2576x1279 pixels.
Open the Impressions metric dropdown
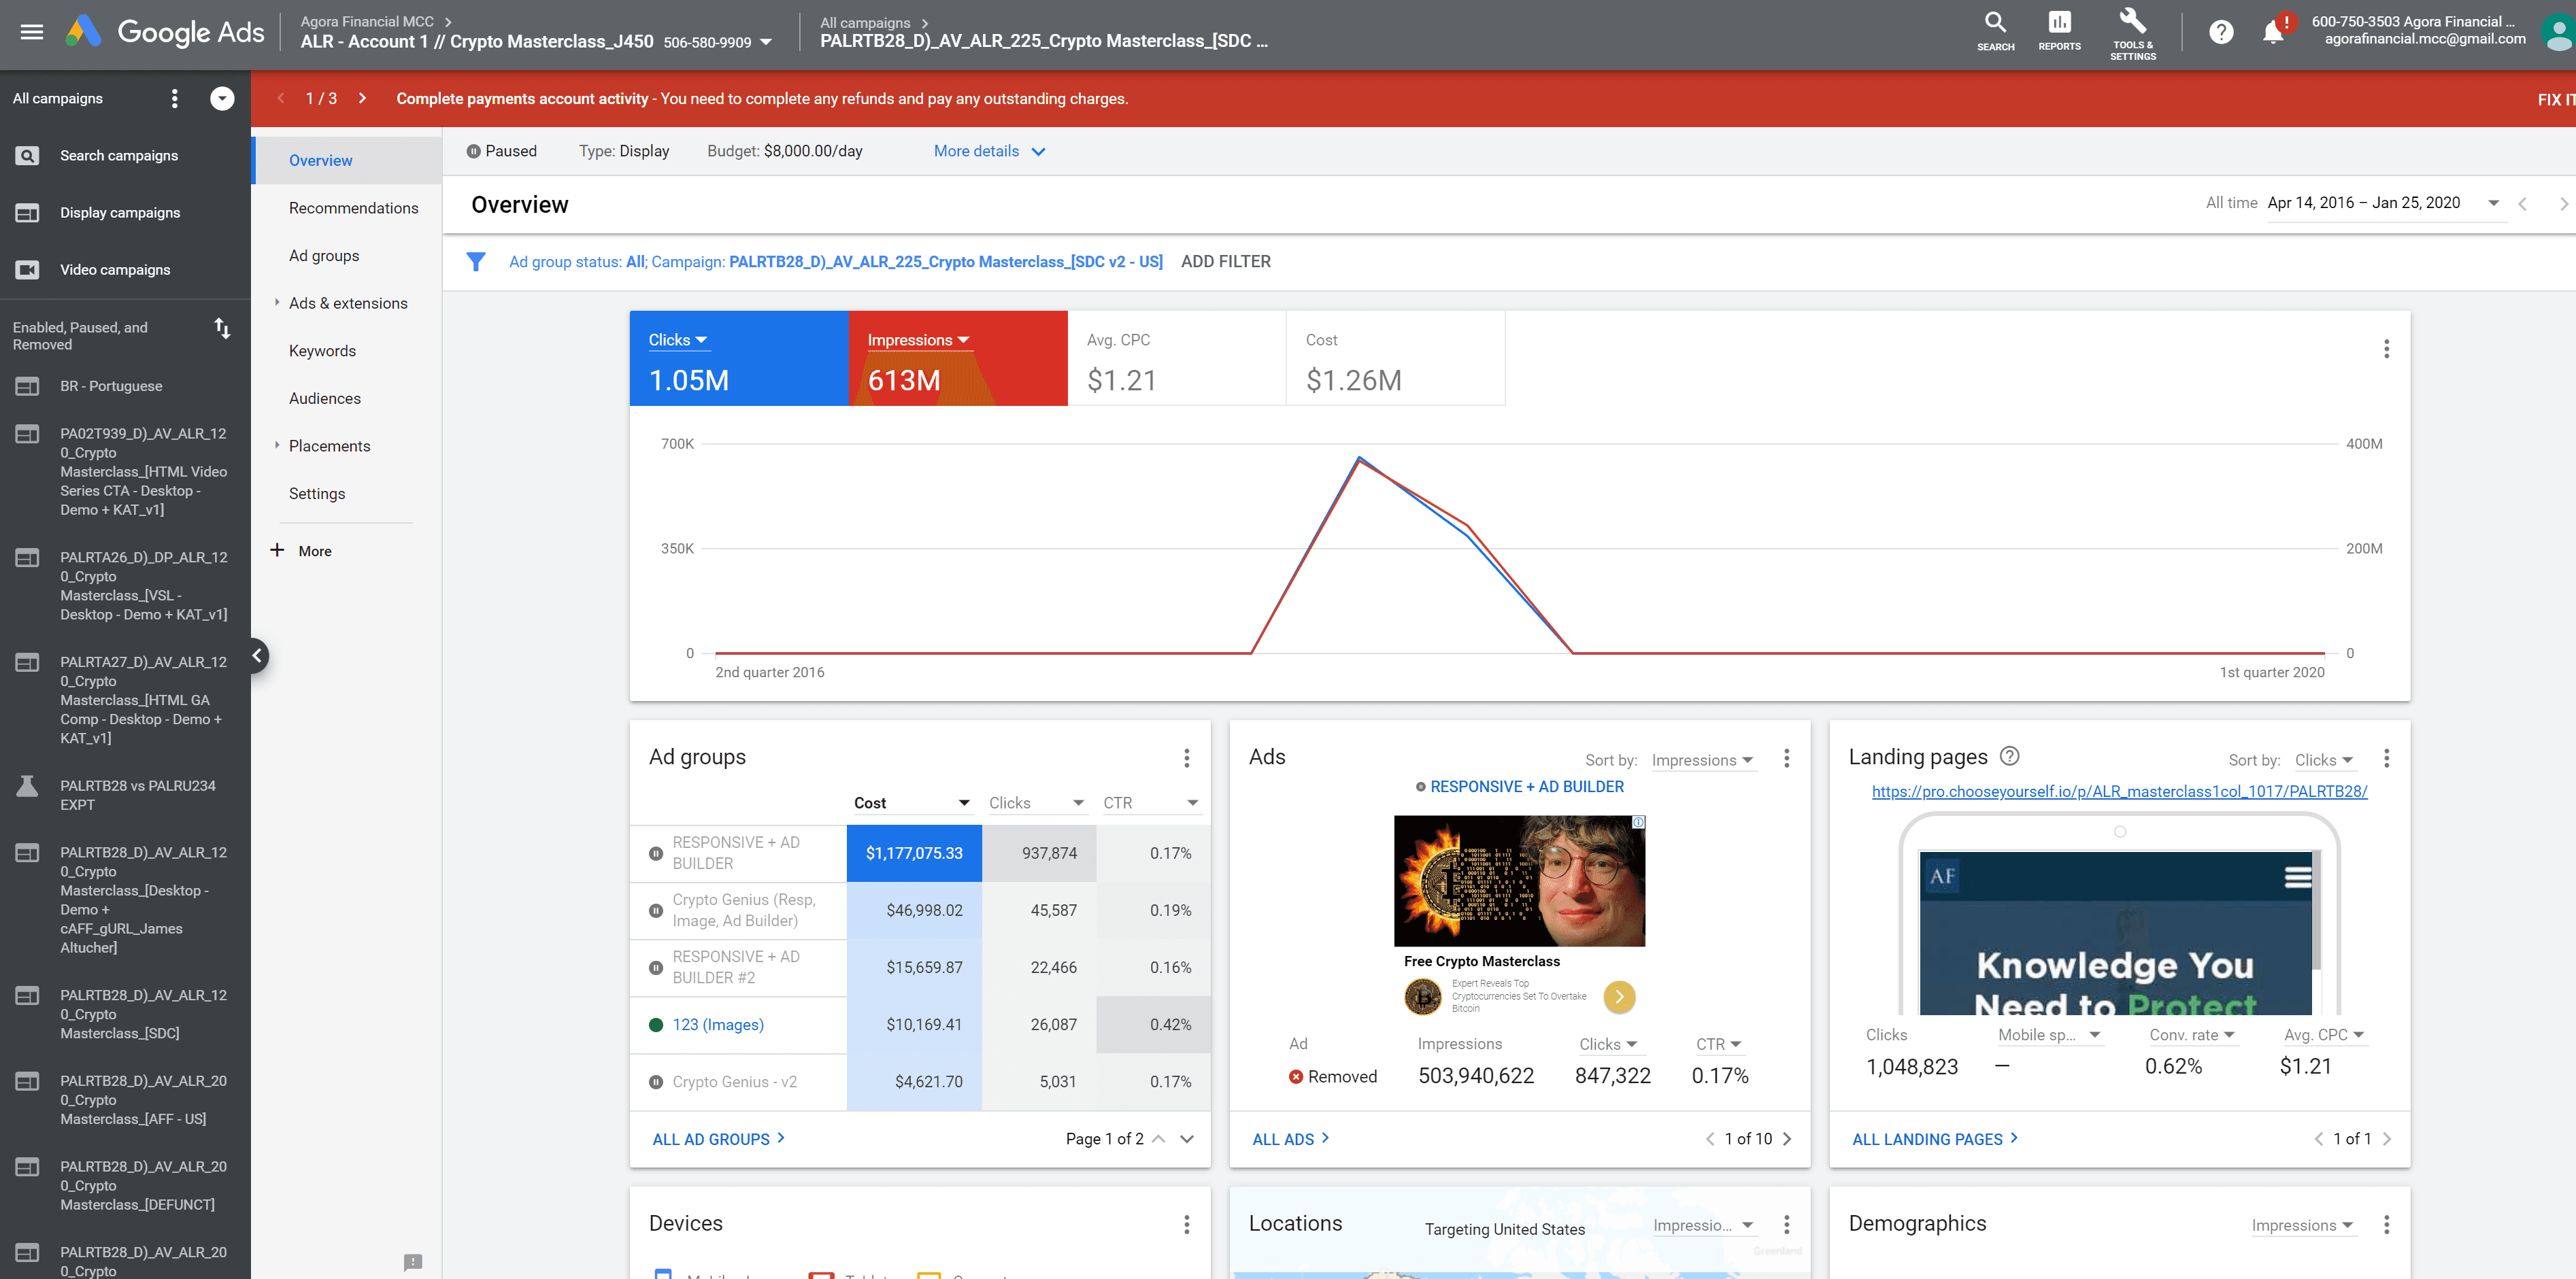[918, 340]
